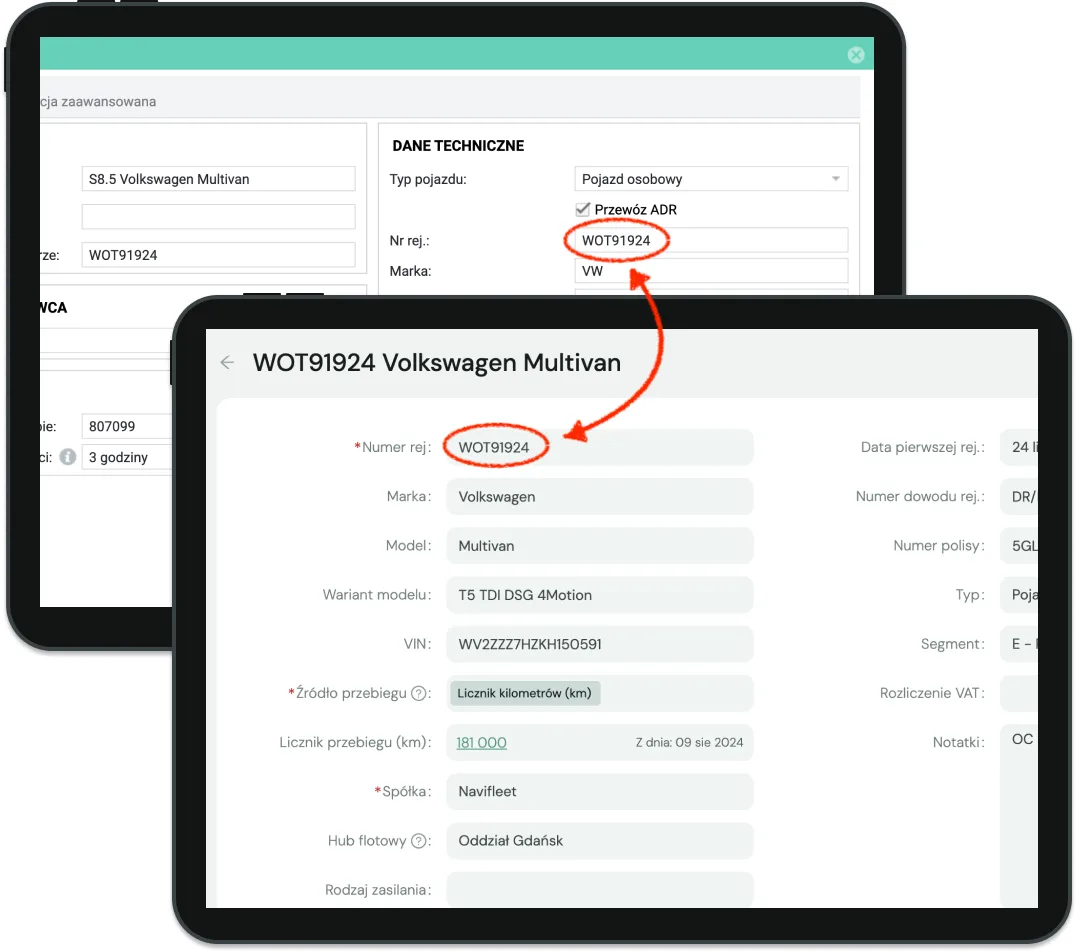The height and width of the screenshot is (952, 1076).
Task: Click the Data pierwszej rej. field
Action: tap(1019, 448)
